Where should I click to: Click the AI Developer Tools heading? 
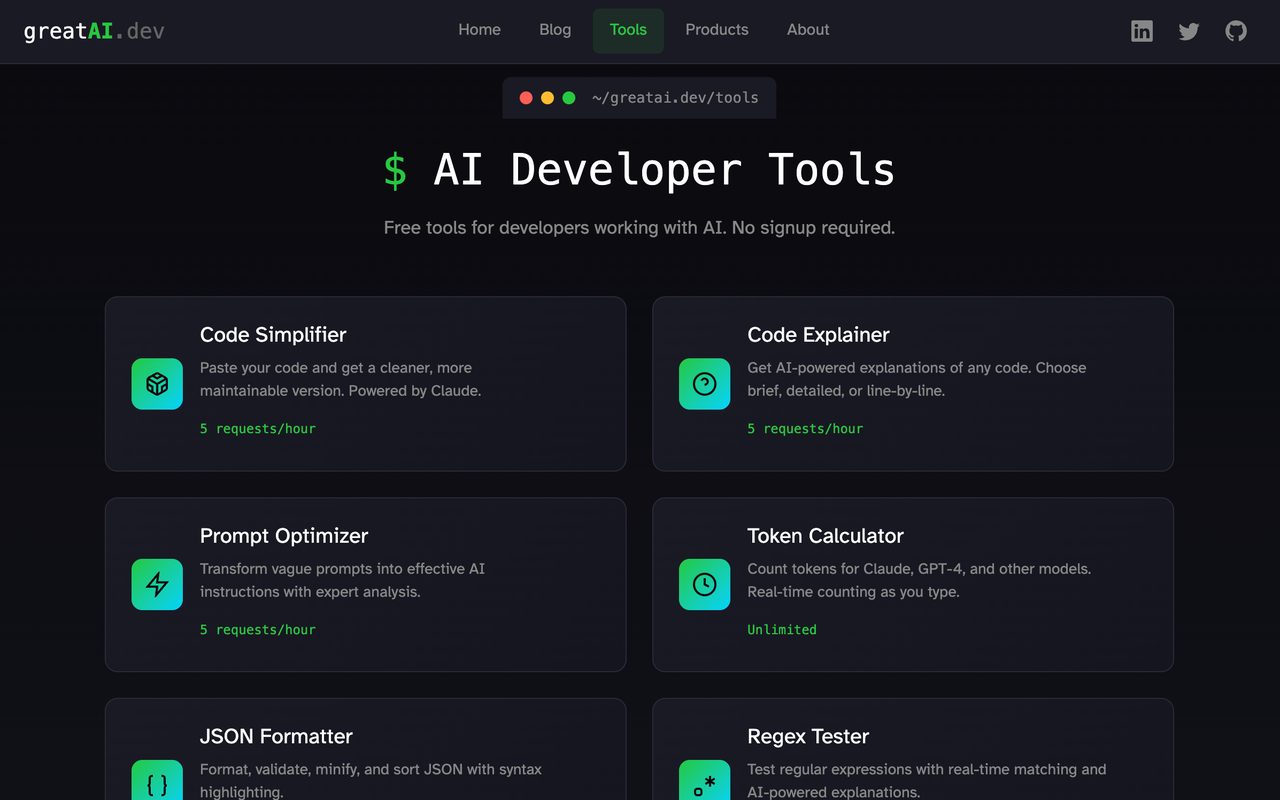pos(664,169)
